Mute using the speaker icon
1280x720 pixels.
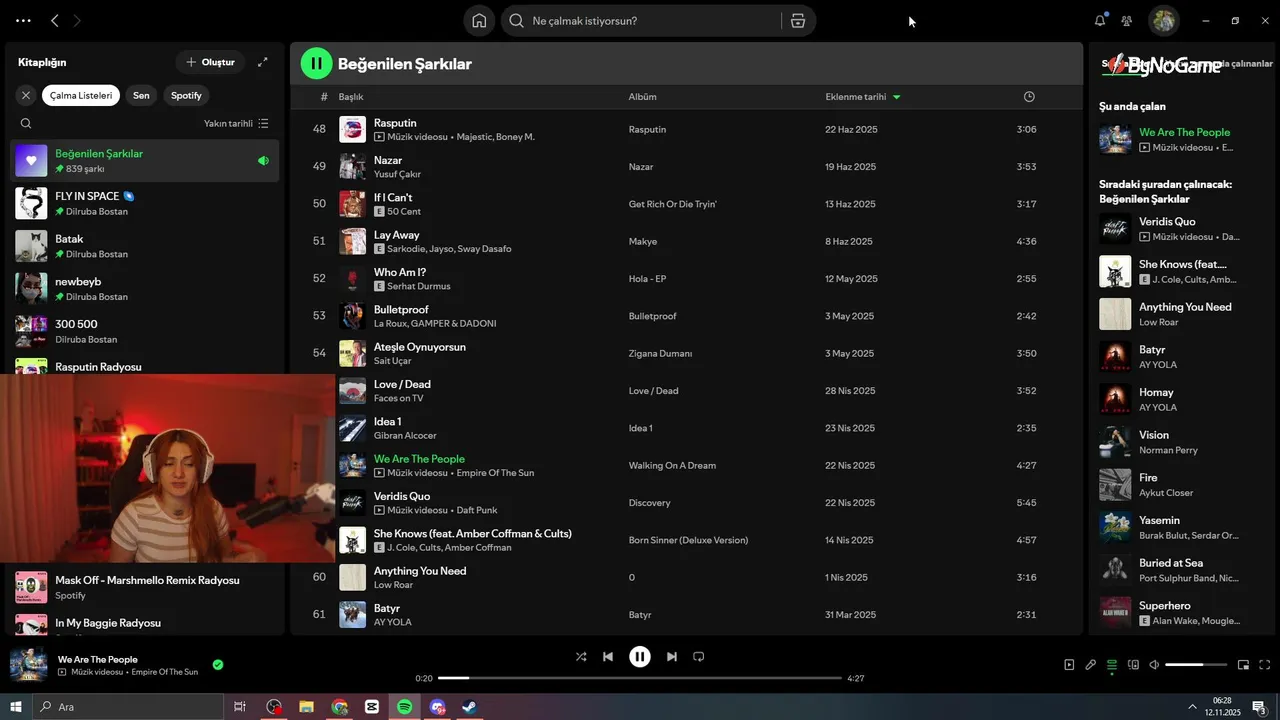1154,665
